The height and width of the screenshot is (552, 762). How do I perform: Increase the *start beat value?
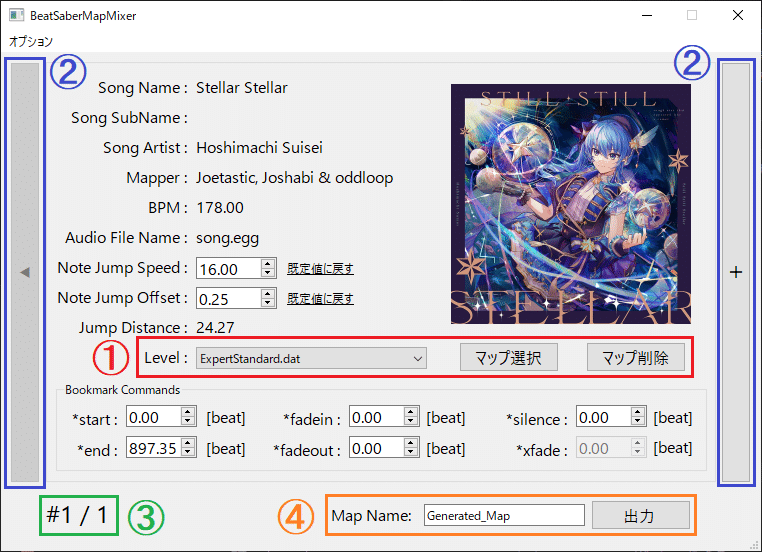click(x=188, y=413)
